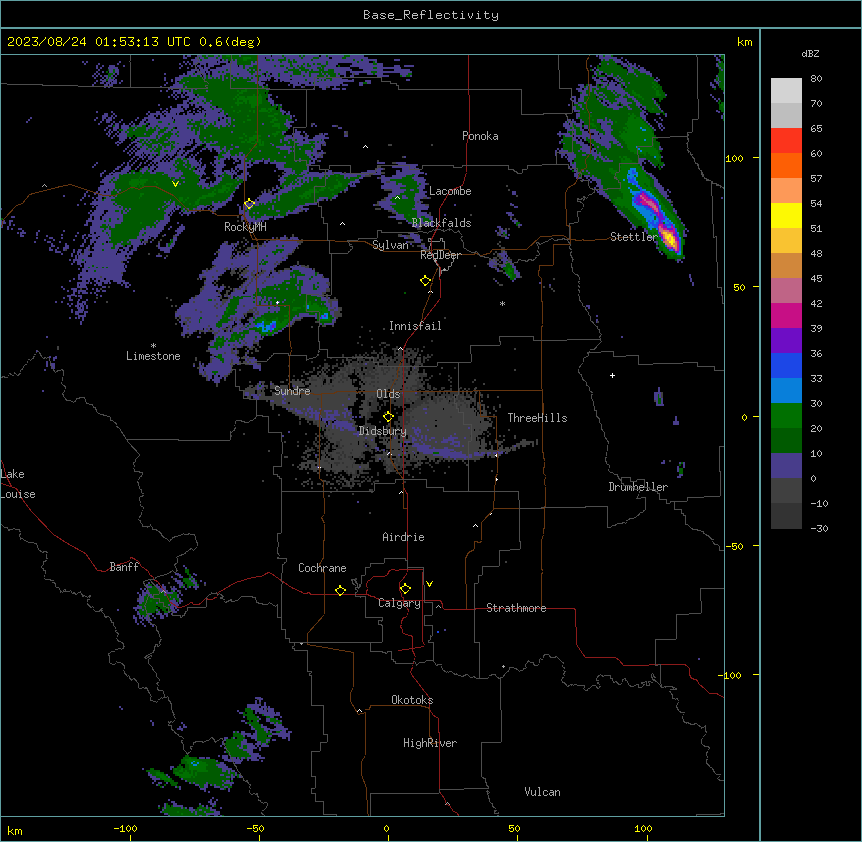Click the Lake Louise label
The height and width of the screenshot is (842, 862).
pyautogui.click(x=18, y=484)
